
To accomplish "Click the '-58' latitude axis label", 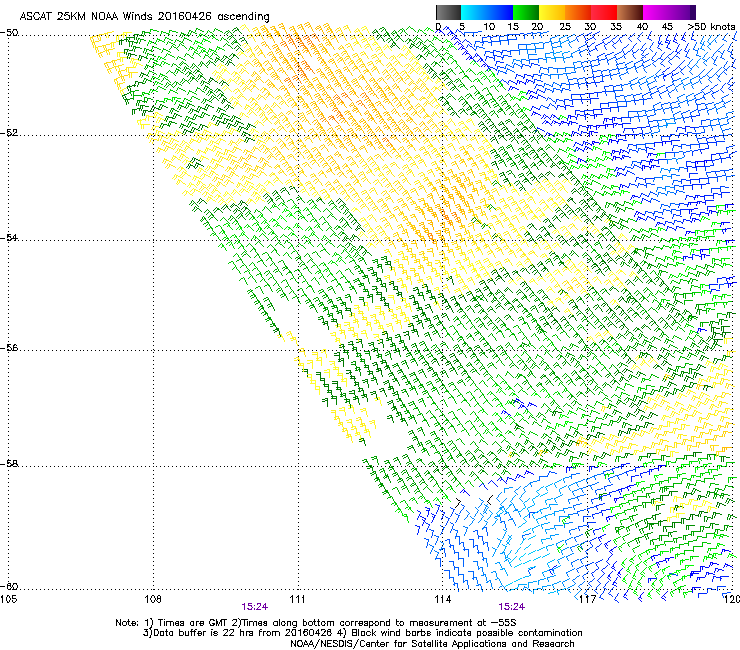I will (x=9, y=464).
